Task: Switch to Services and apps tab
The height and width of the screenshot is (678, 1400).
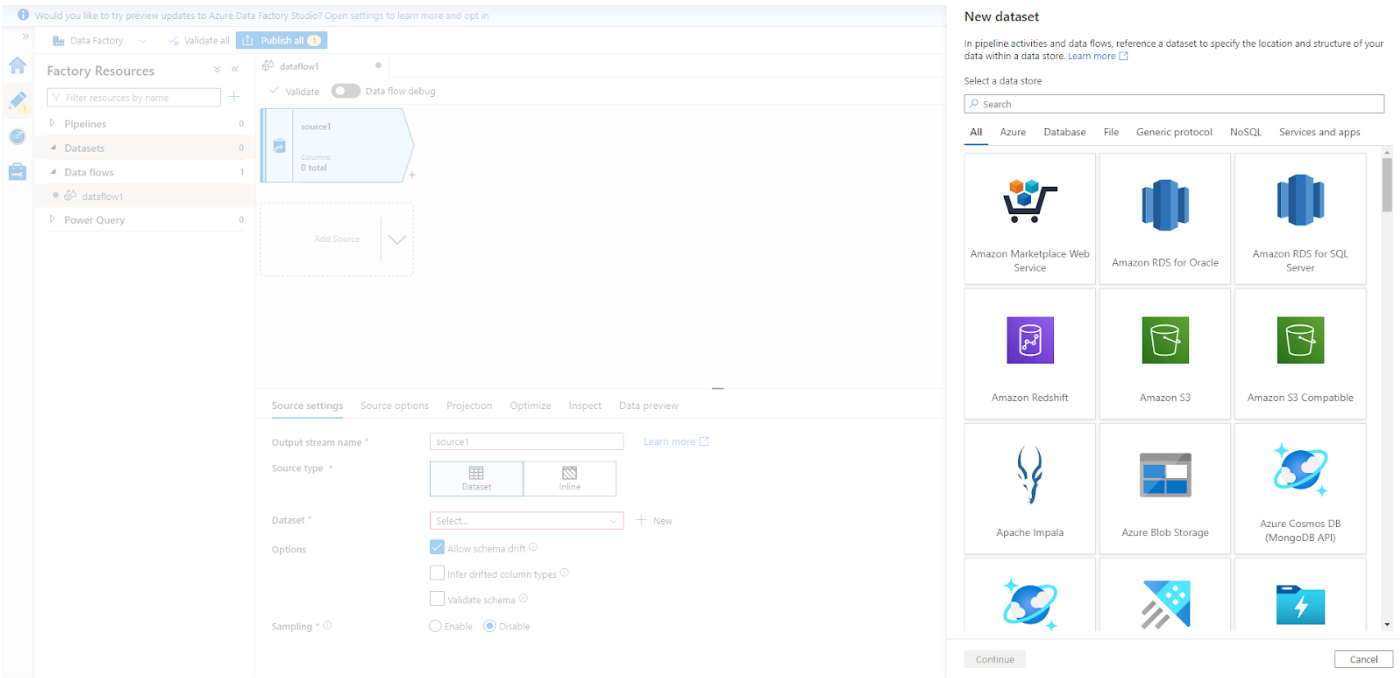Action: (1320, 132)
